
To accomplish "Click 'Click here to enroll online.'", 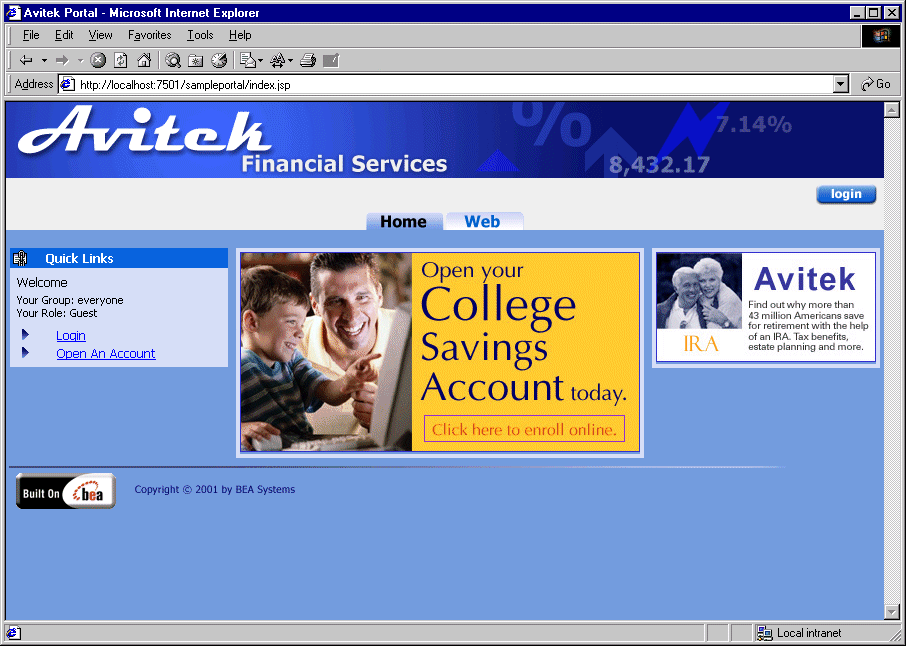I will (x=524, y=429).
